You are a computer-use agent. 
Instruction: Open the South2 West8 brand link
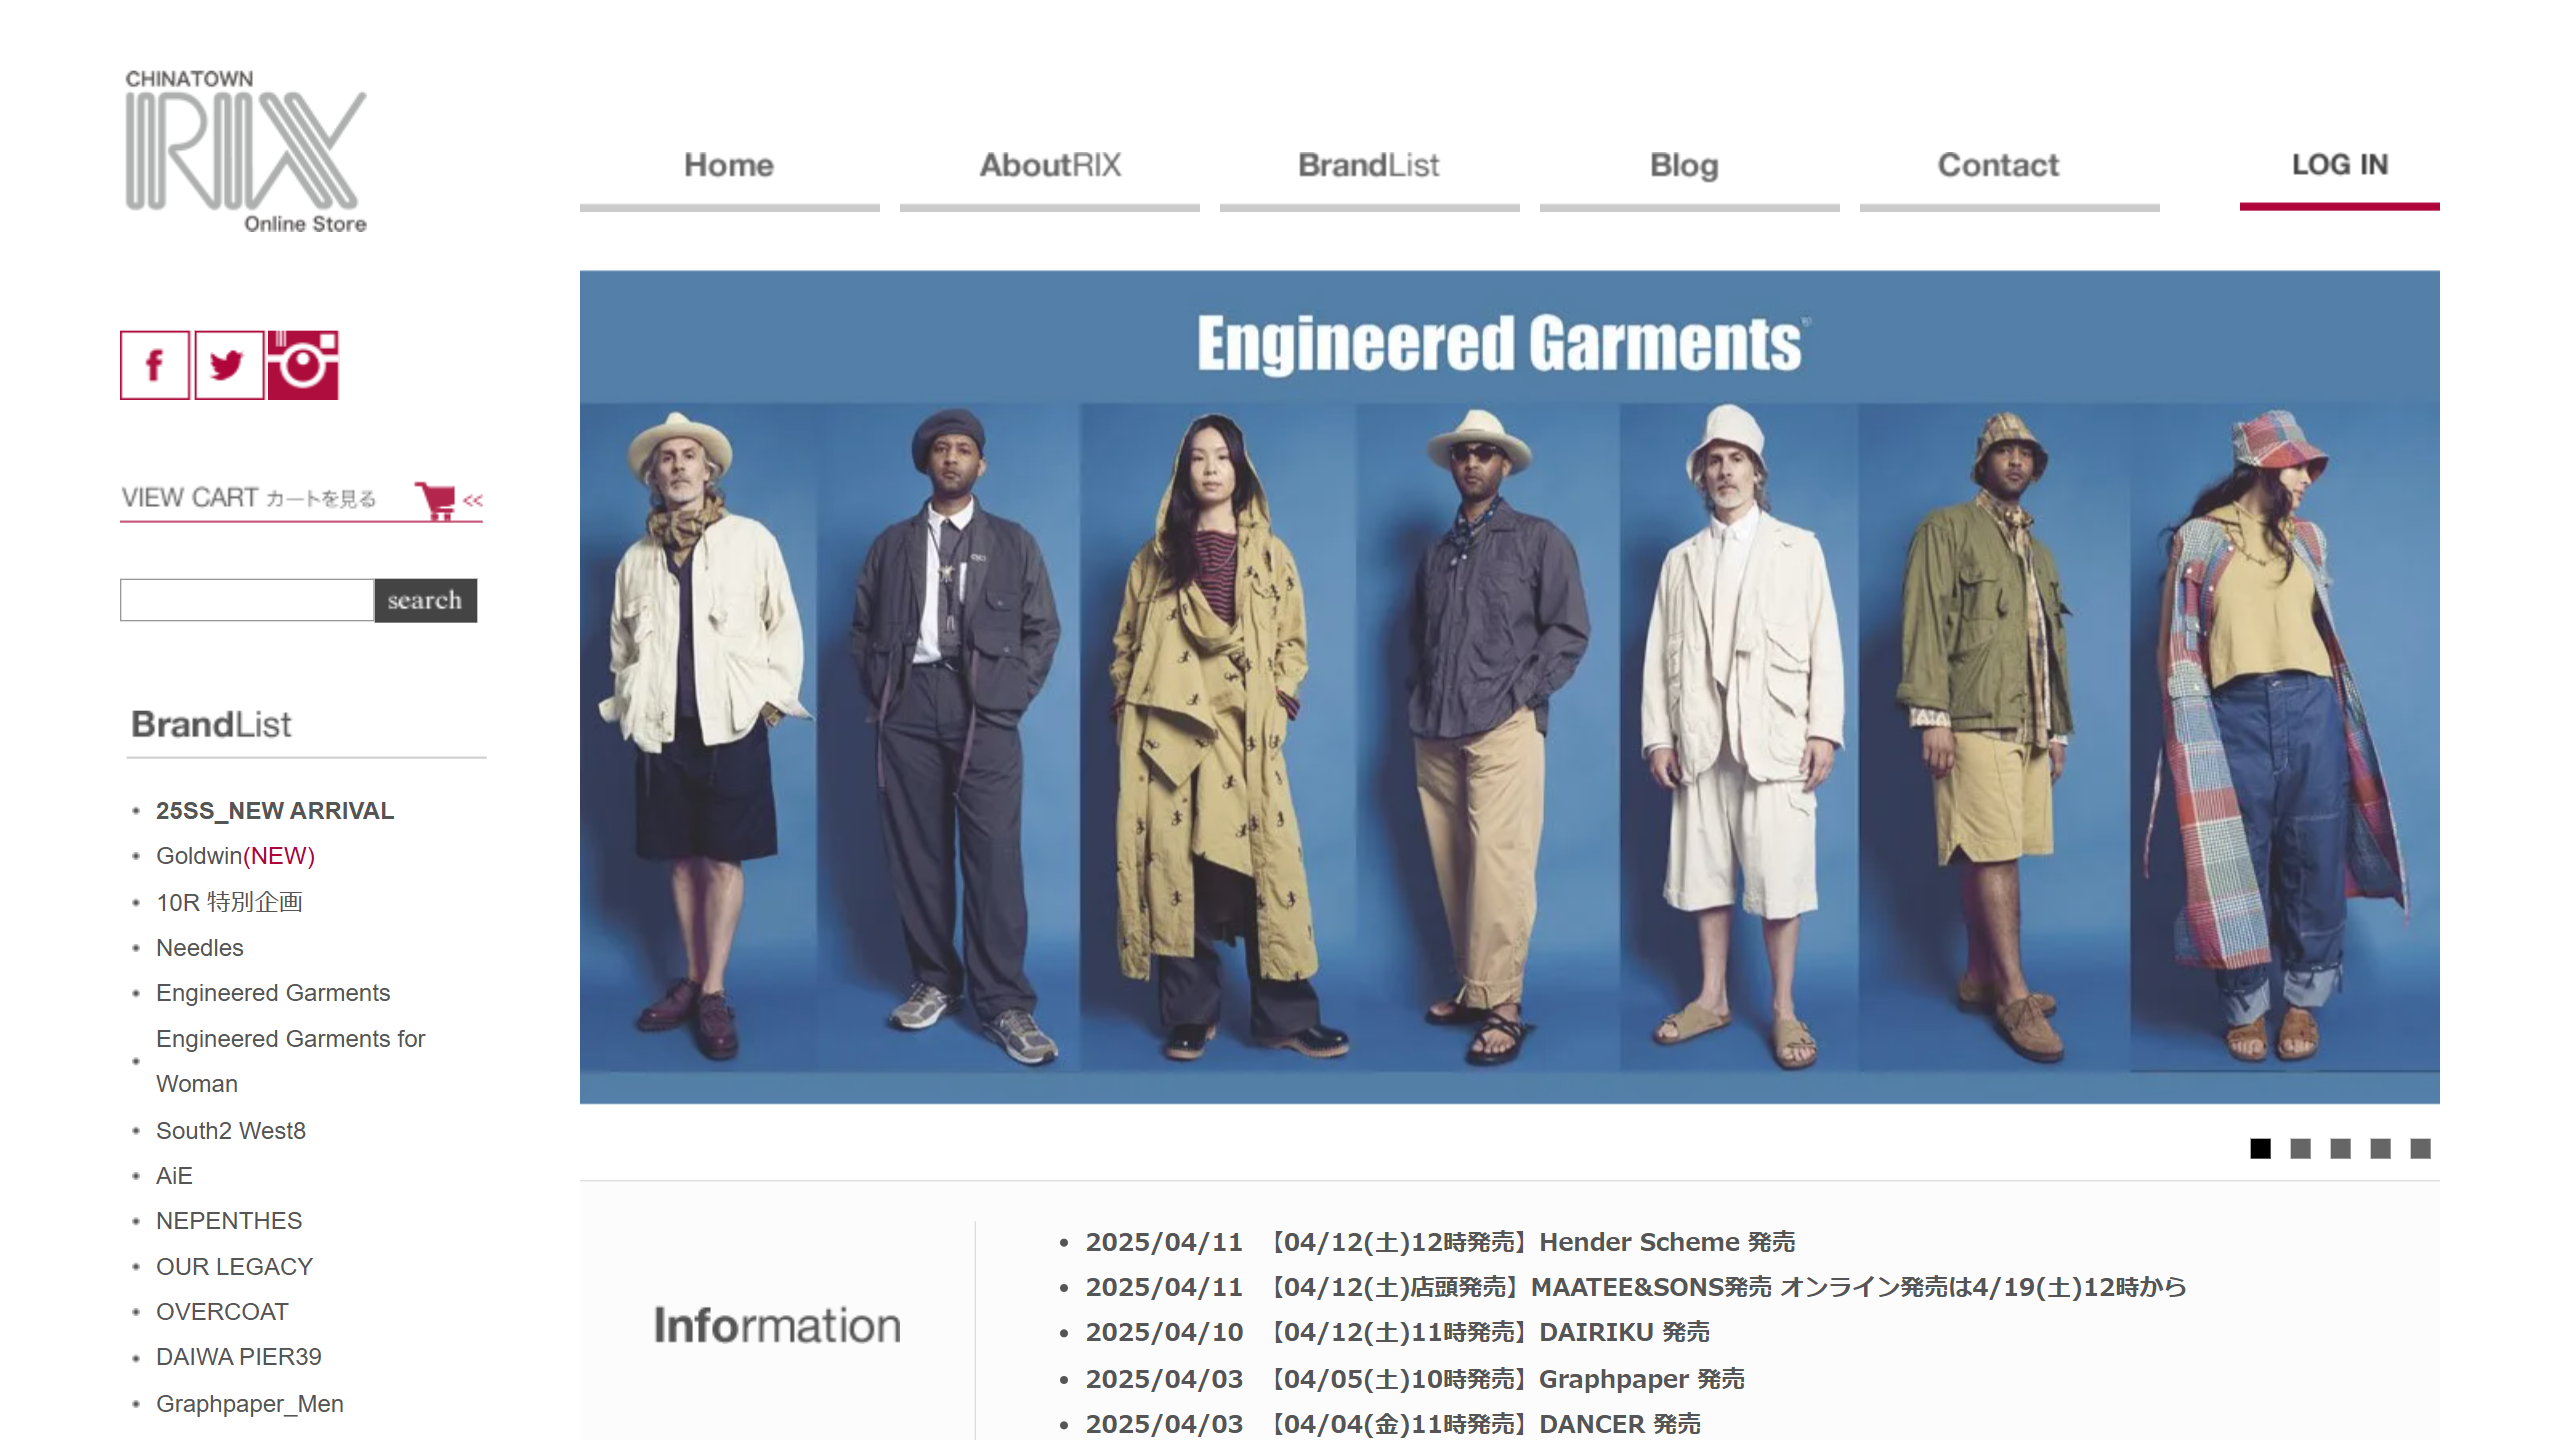(231, 1131)
